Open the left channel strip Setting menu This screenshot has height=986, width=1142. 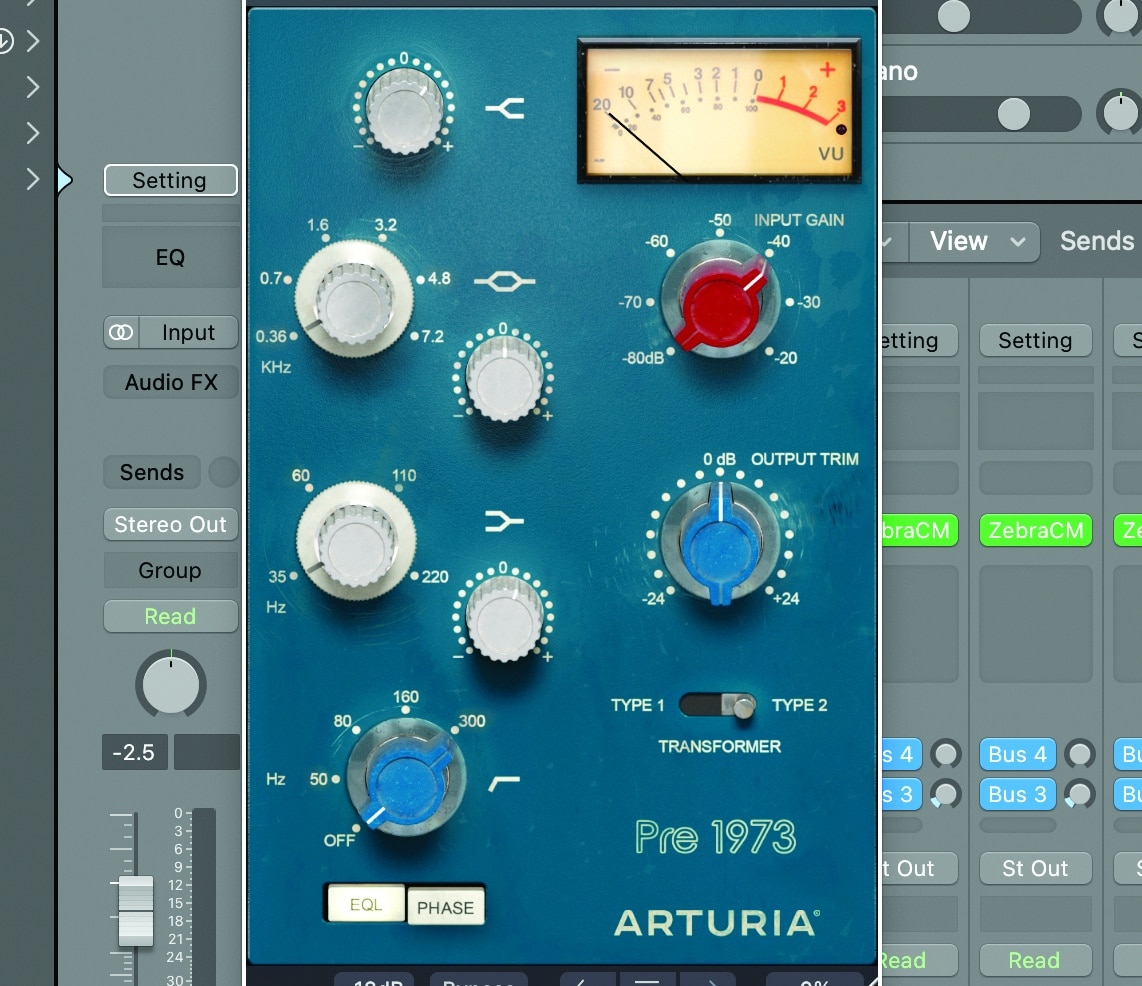(170, 180)
